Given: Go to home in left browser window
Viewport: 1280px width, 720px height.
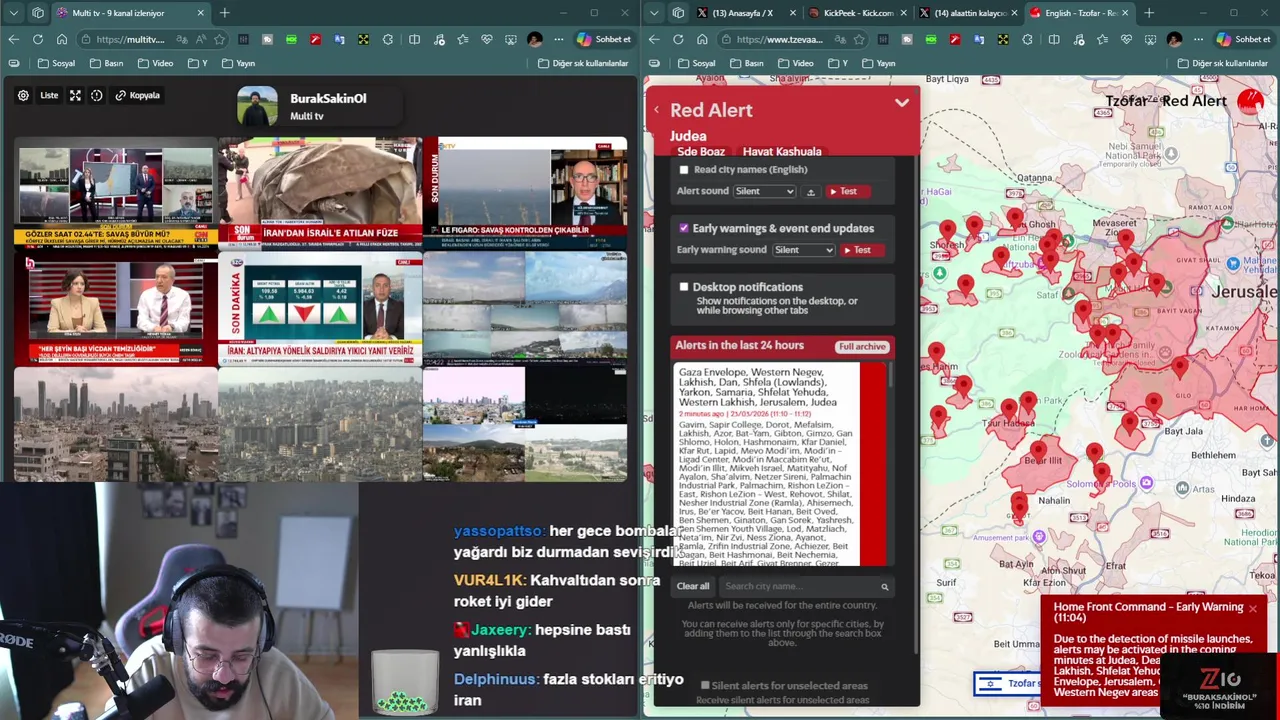Looking at the screenshot, I should coord(62,39).
